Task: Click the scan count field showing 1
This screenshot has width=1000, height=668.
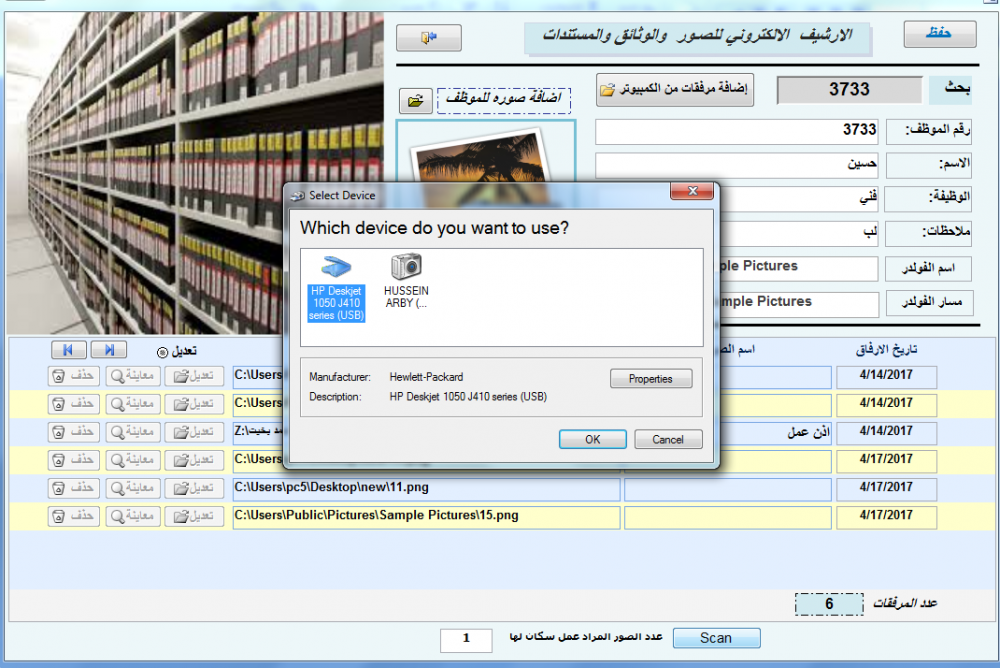Action: (x=466, y=639)
